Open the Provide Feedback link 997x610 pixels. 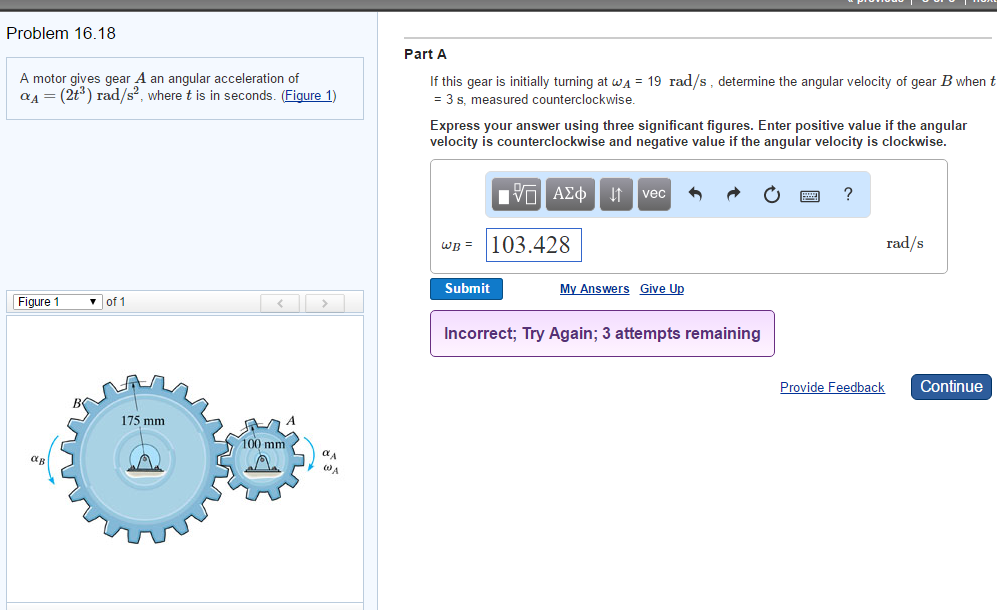[832, 387]
